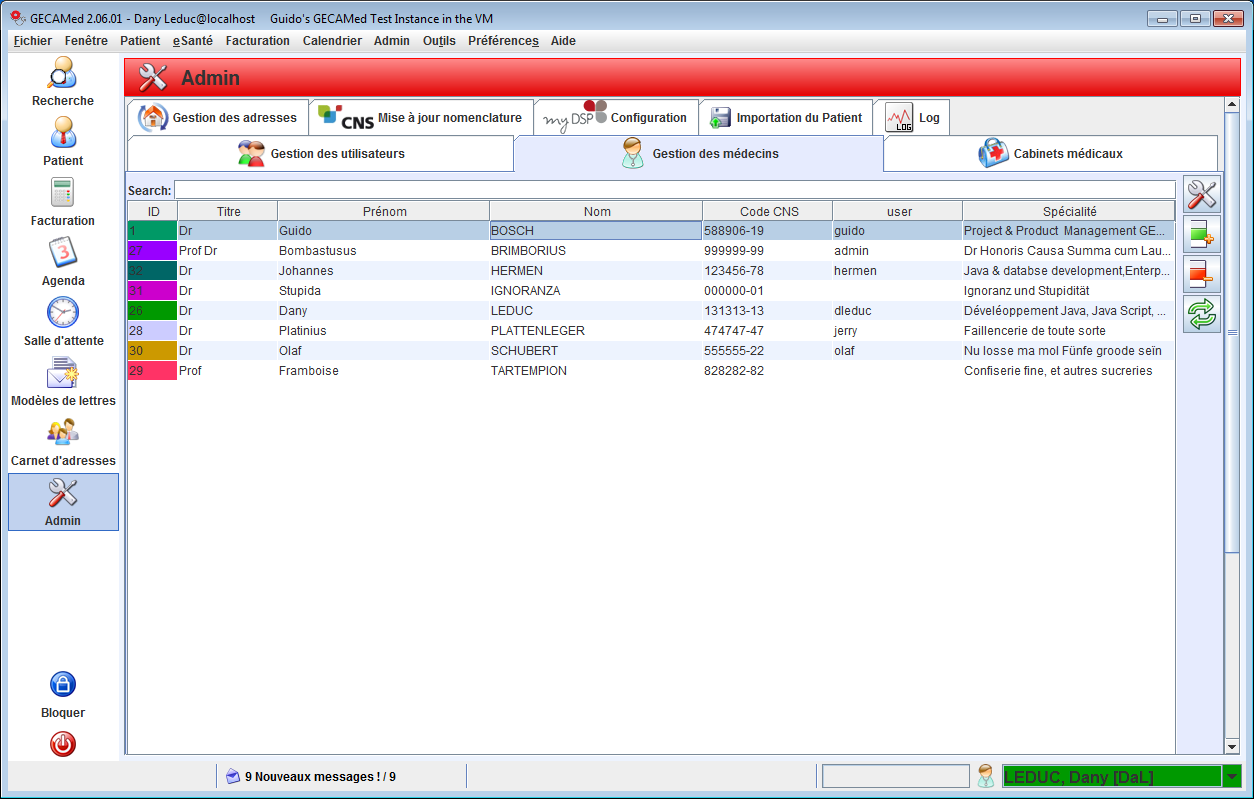Open the Préférences menu

[x=503, y=41]
